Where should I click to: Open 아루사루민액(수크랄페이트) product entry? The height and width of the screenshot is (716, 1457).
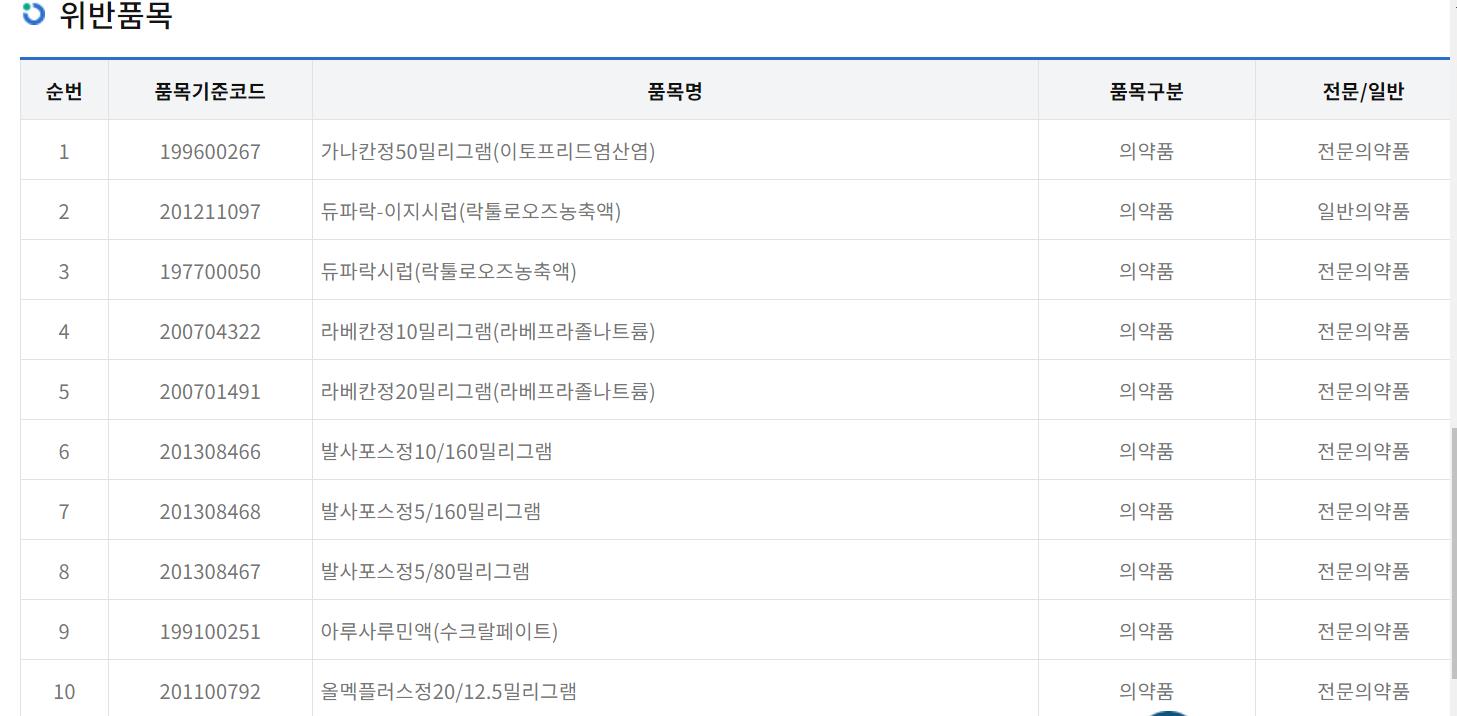(439, 632)
